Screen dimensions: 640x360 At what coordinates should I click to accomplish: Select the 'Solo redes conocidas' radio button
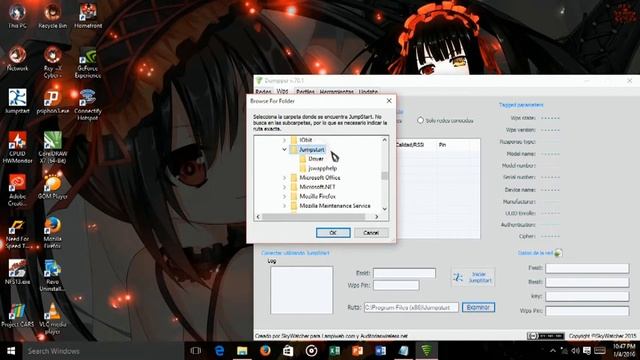click(420, 120)
